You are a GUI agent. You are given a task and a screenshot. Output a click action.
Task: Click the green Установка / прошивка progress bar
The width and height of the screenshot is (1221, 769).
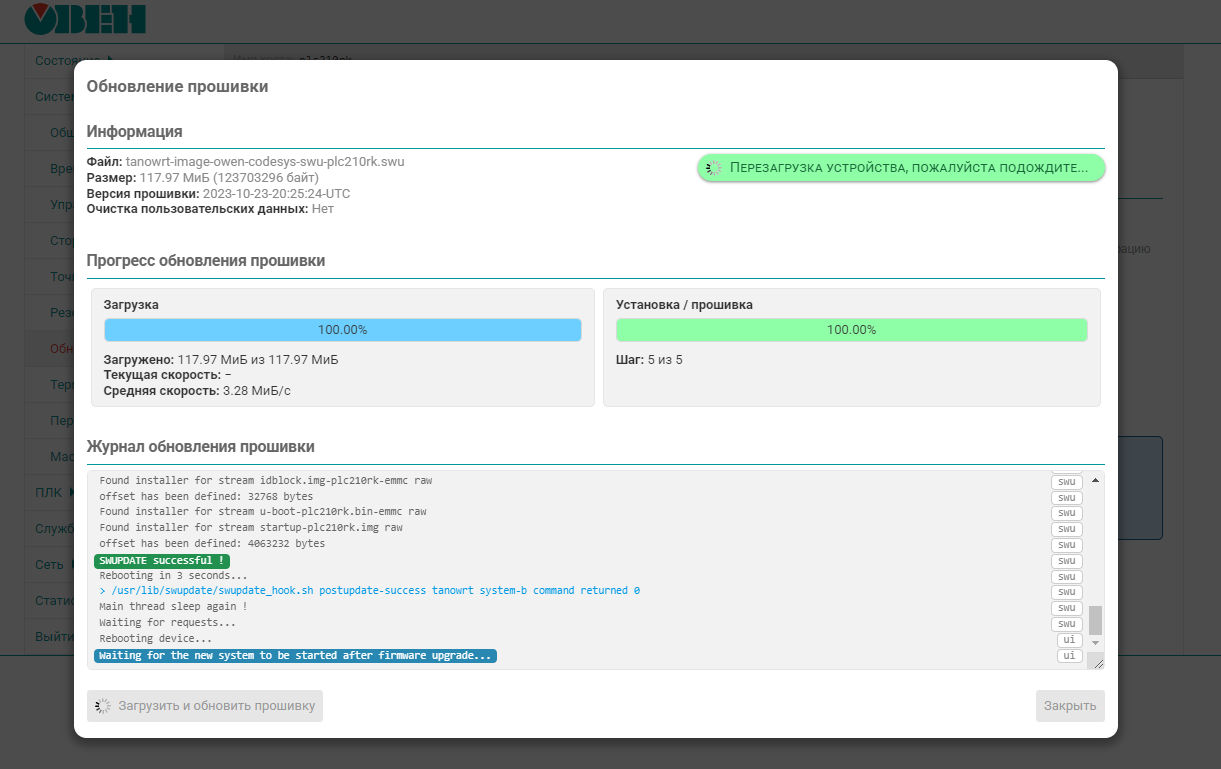(851, 330)
